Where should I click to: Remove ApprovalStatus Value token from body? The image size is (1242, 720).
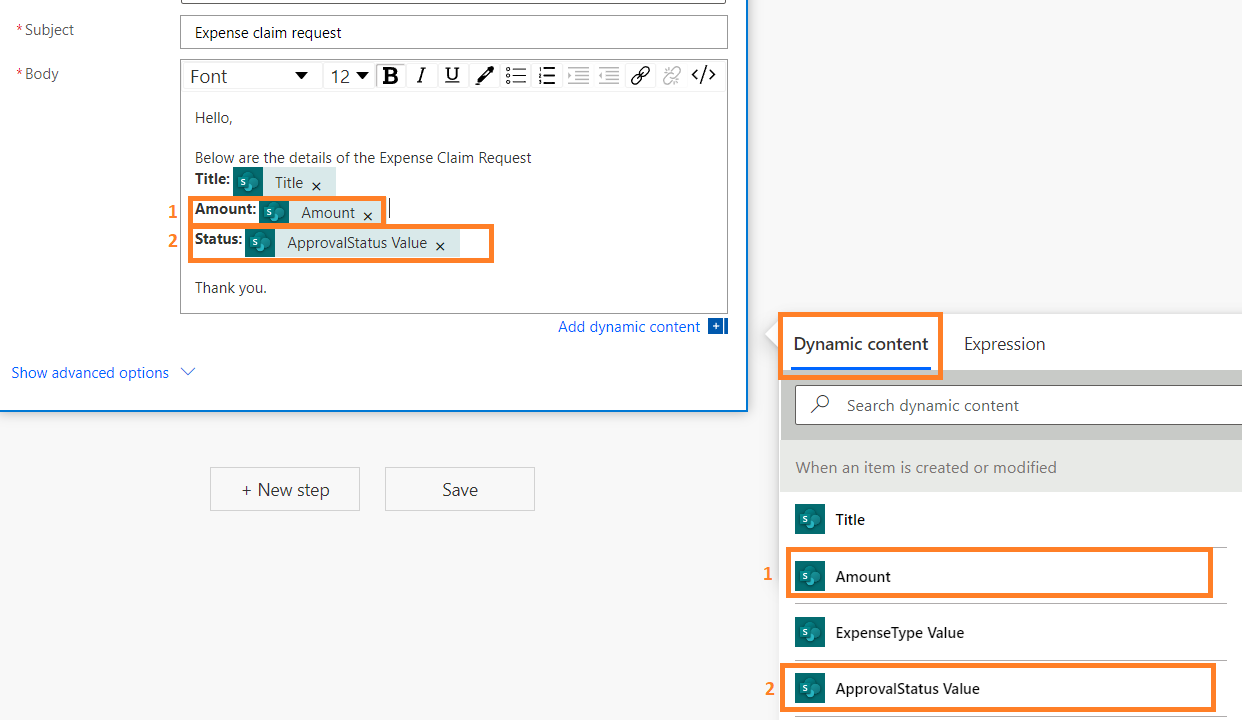pyautogui.click(x=440, y=245)
